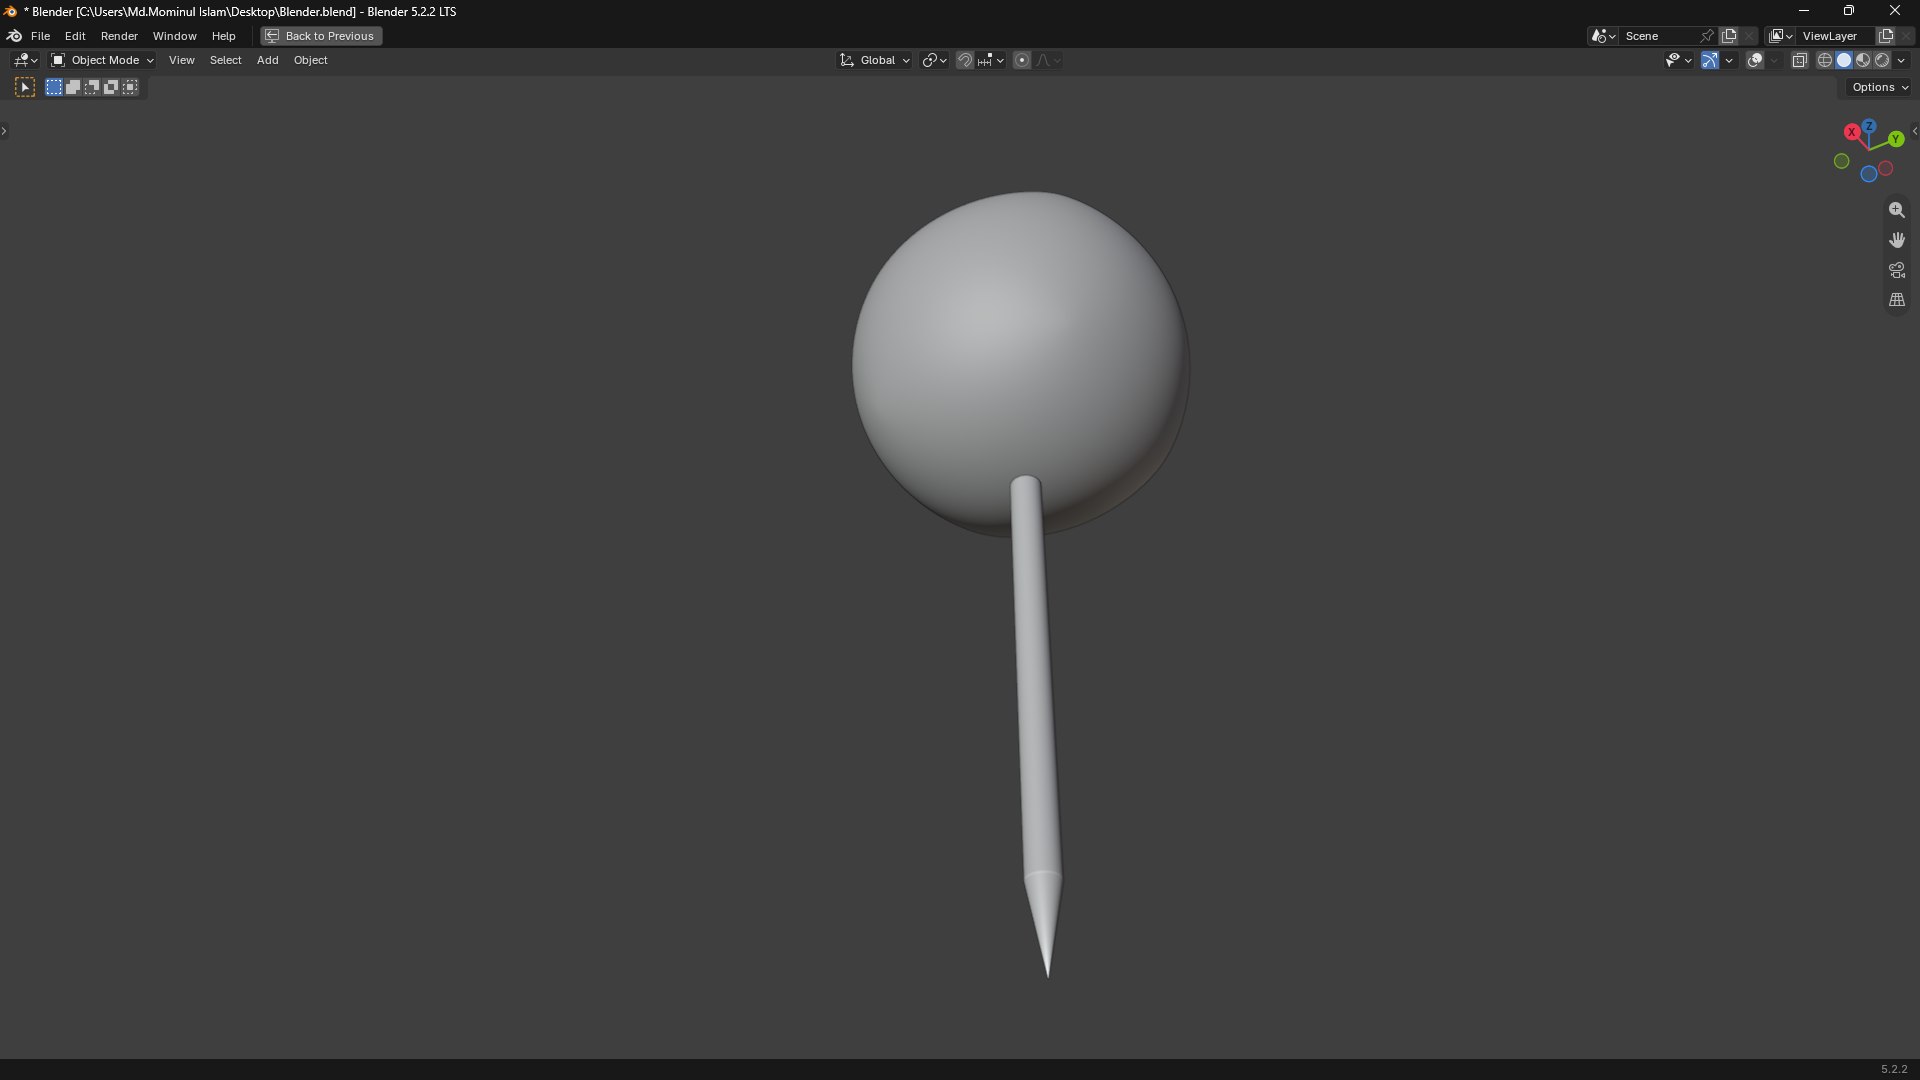The image size is (1920, 1080).
Task: Open the Blender logo application menu
Action: coord(14,36)
